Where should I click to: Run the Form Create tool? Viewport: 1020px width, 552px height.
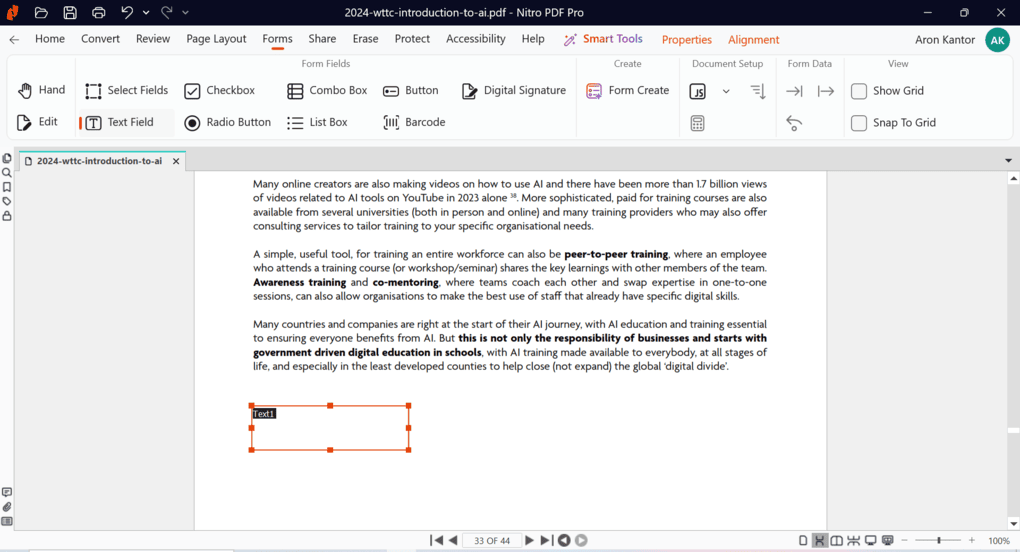(x=627, y=90)
